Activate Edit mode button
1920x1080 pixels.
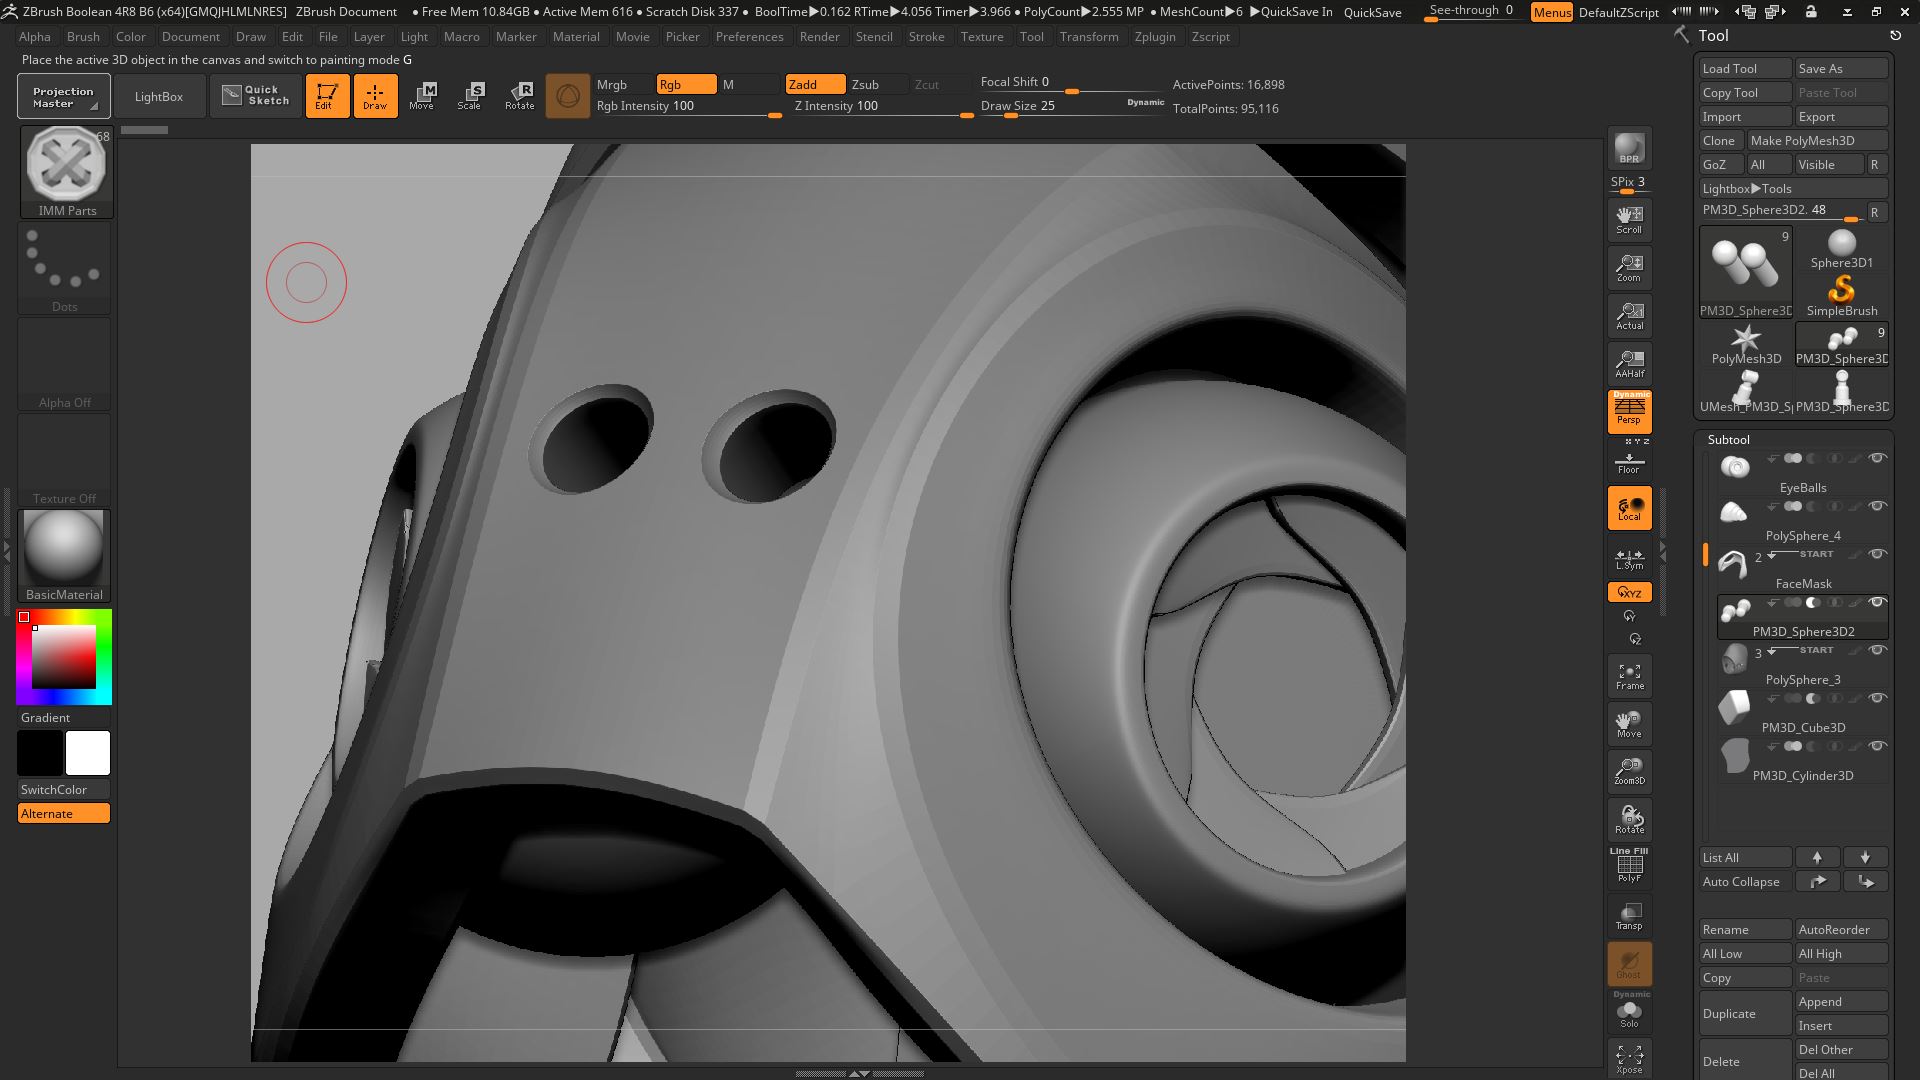[327, 96]
